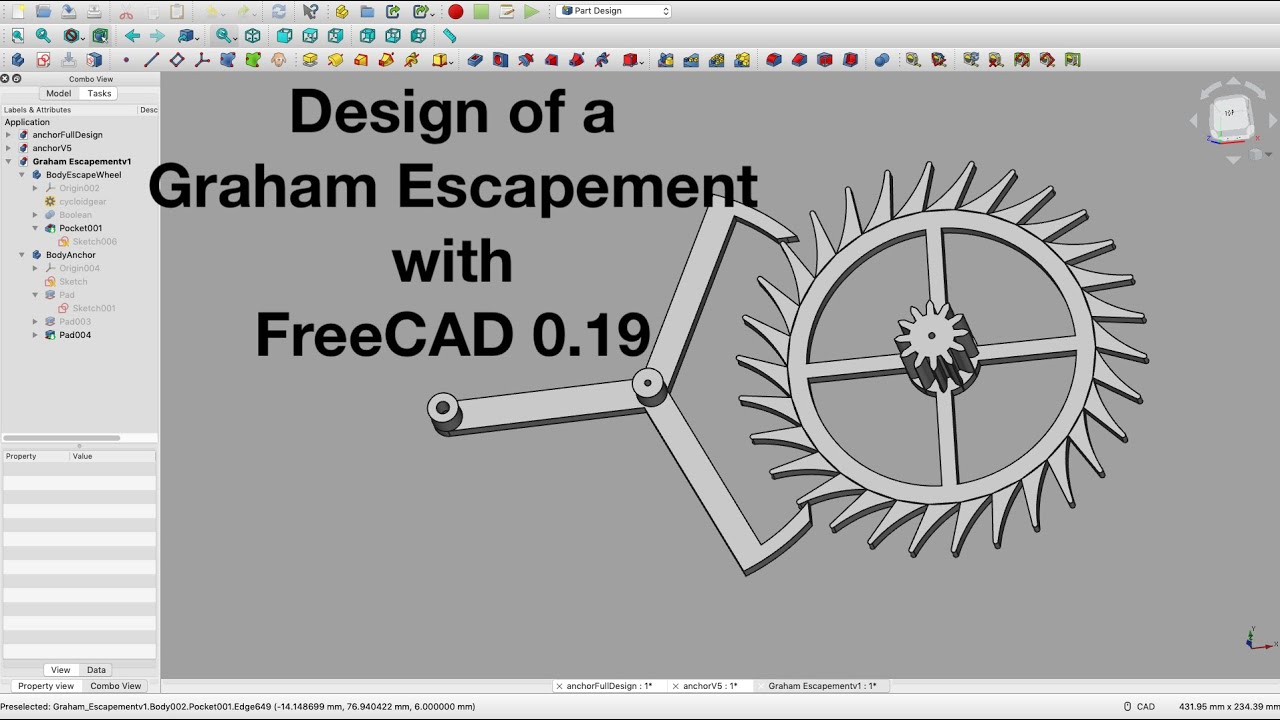Apply the Mirrored feature
Screen dimensions: 1280x720
coord(665,60)
